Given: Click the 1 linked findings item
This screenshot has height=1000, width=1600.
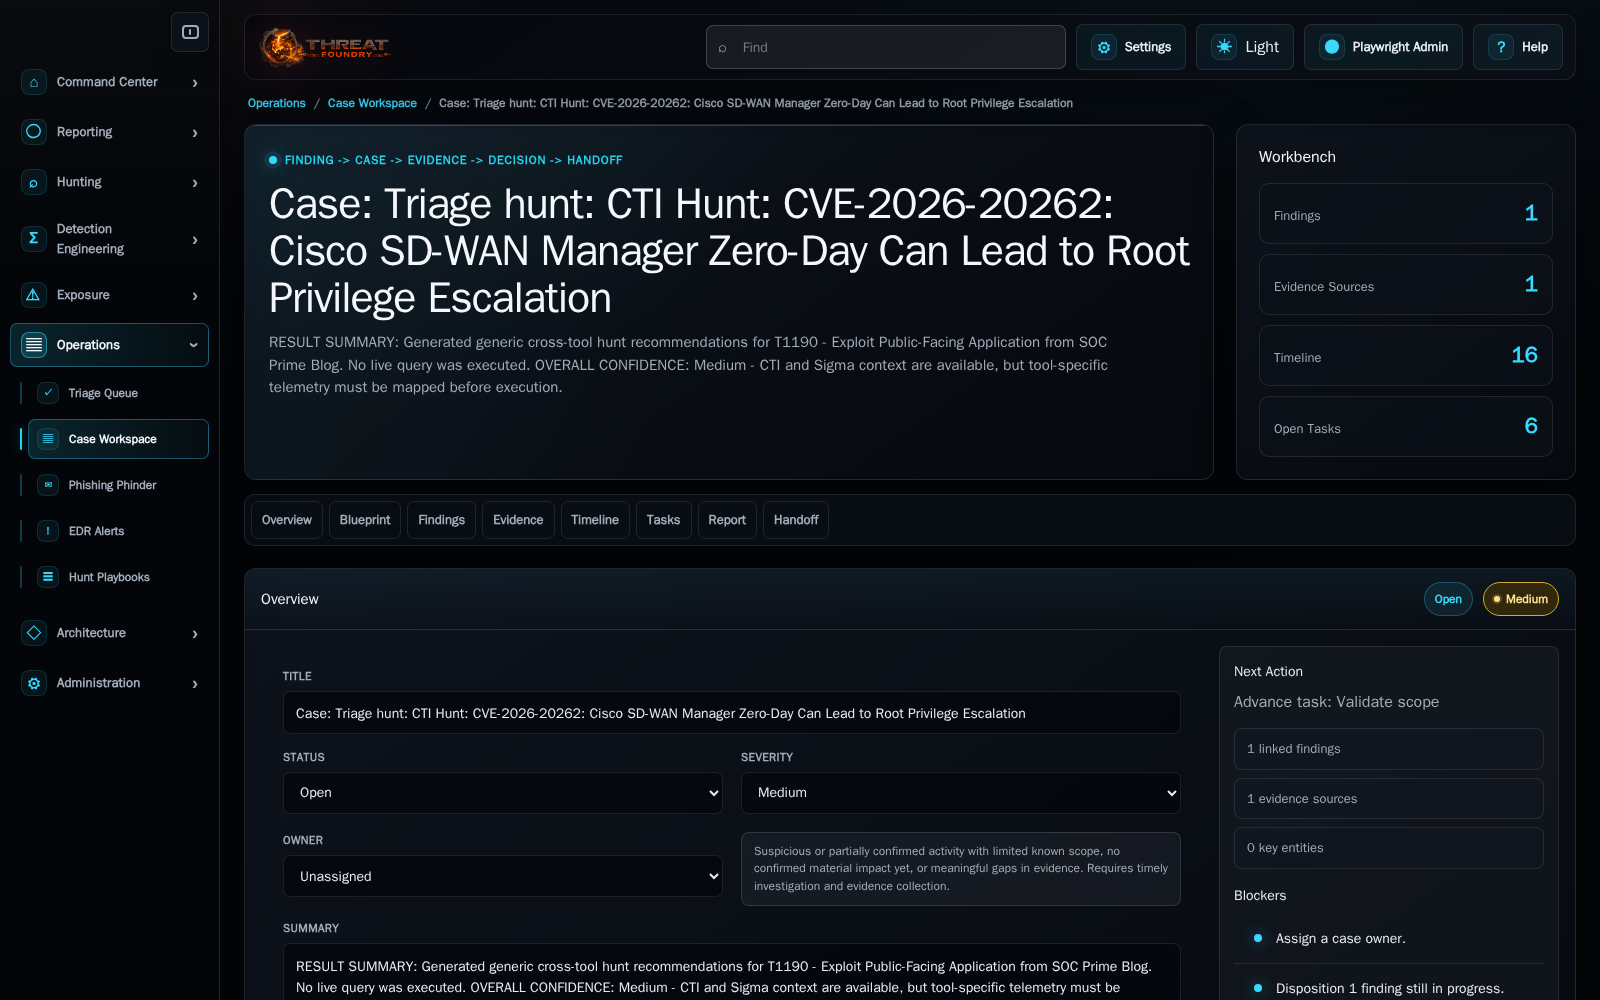Looking at the screenshot, I should [x=1388, y=749].
